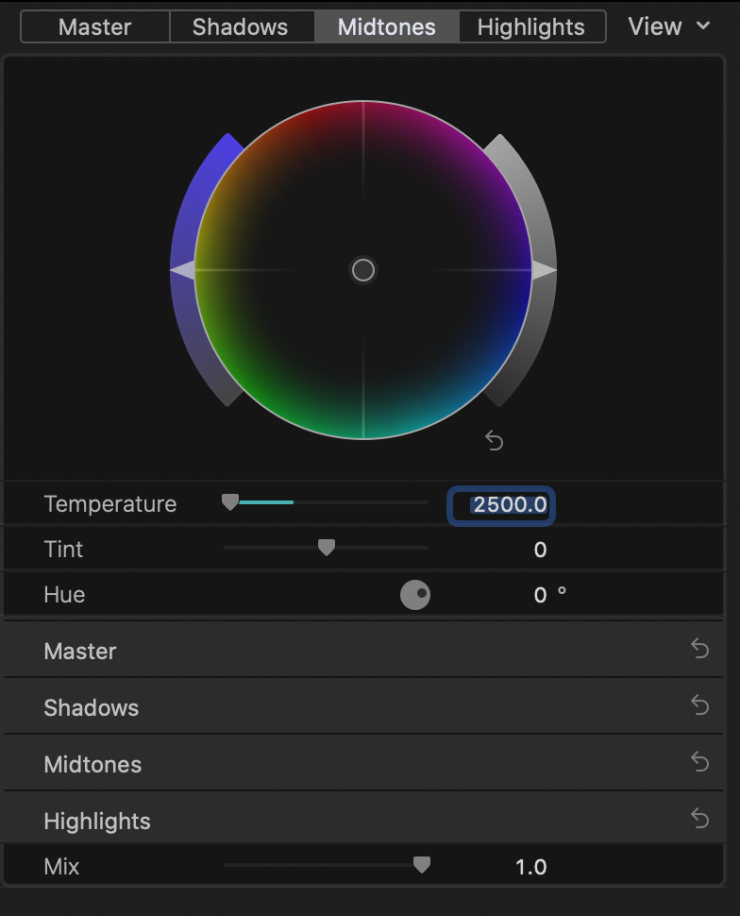Image resolution: width=740 pixels, height=916 pixels.
Task: Switch to the Shadows tab
Action: pos(240,27)
